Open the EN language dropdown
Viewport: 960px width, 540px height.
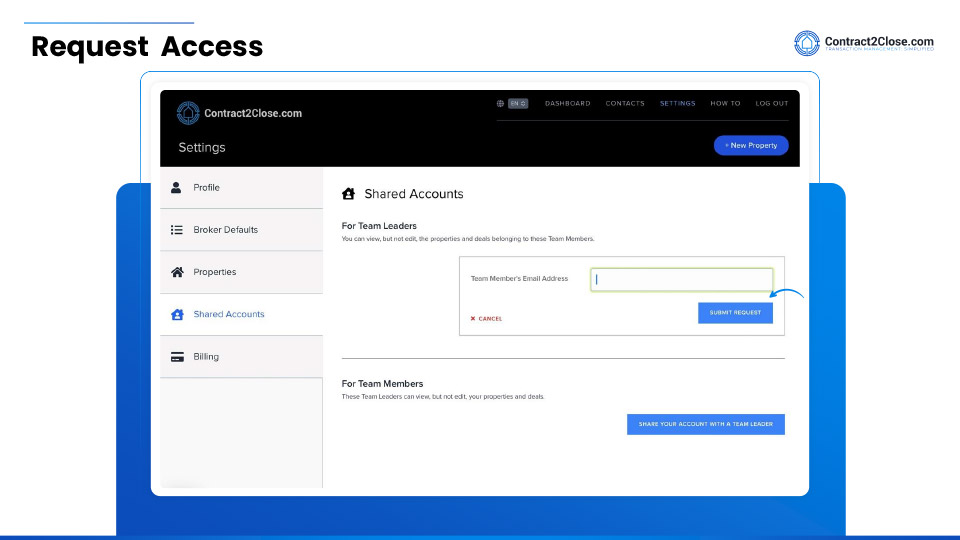(518, 103)
